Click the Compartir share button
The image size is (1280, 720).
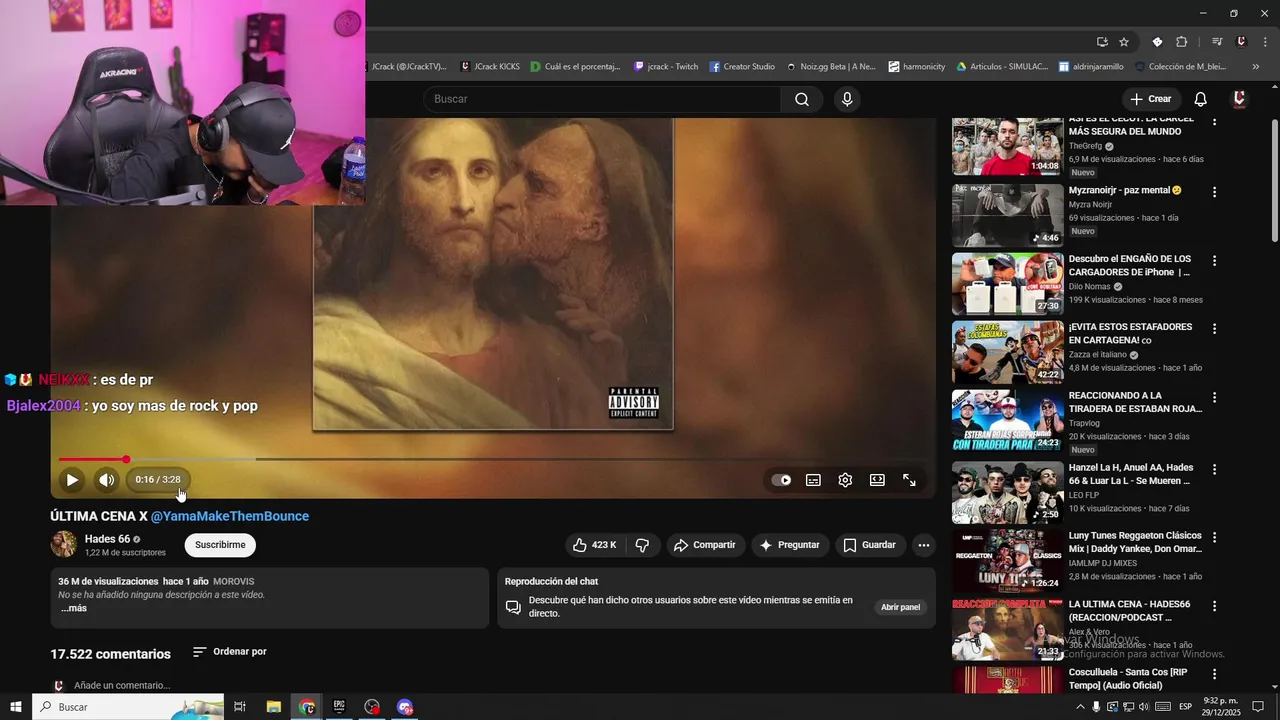coord(705,545)
